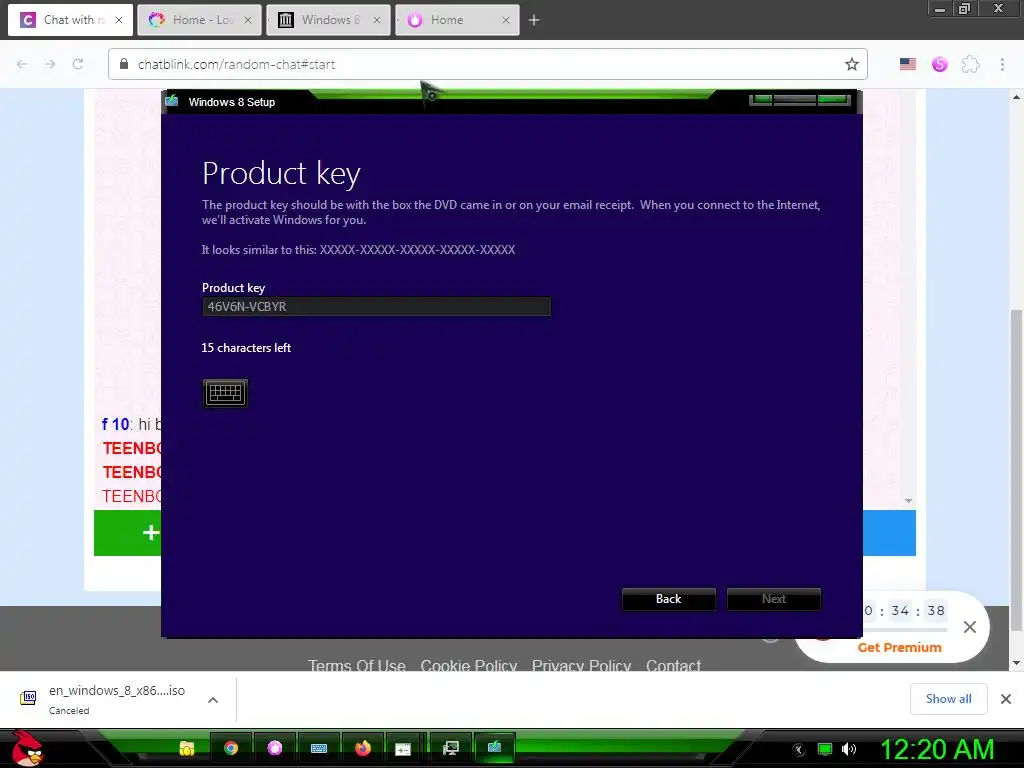1024x768 pixels.
Task: Click Show all downloads
Action: click(948, 699)
